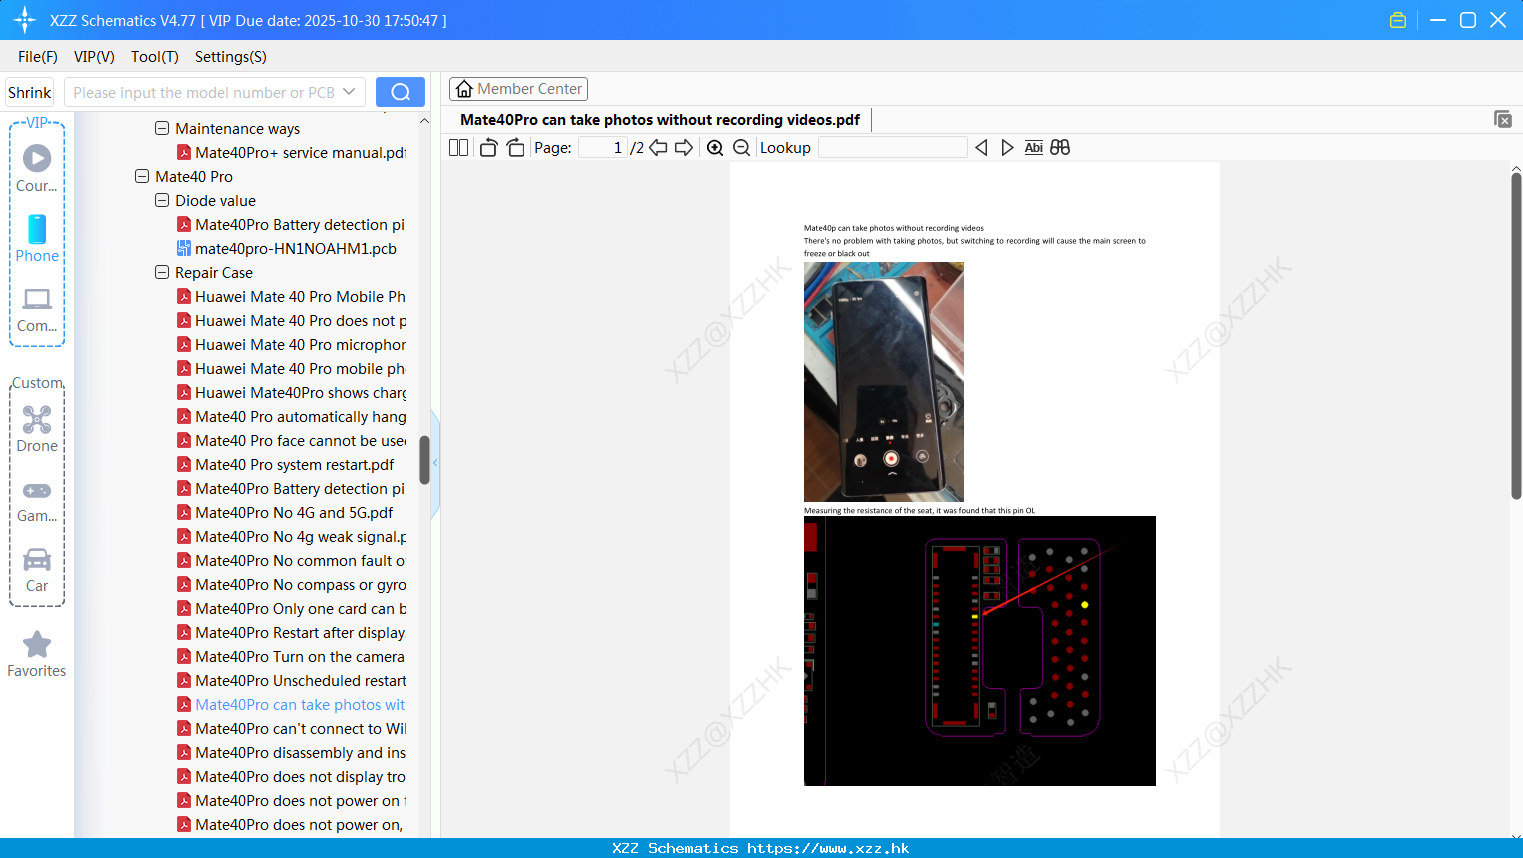Open Mate40Pro can't connect to Wifi
The image size is (1523, 858).
[x=291, y=729]
